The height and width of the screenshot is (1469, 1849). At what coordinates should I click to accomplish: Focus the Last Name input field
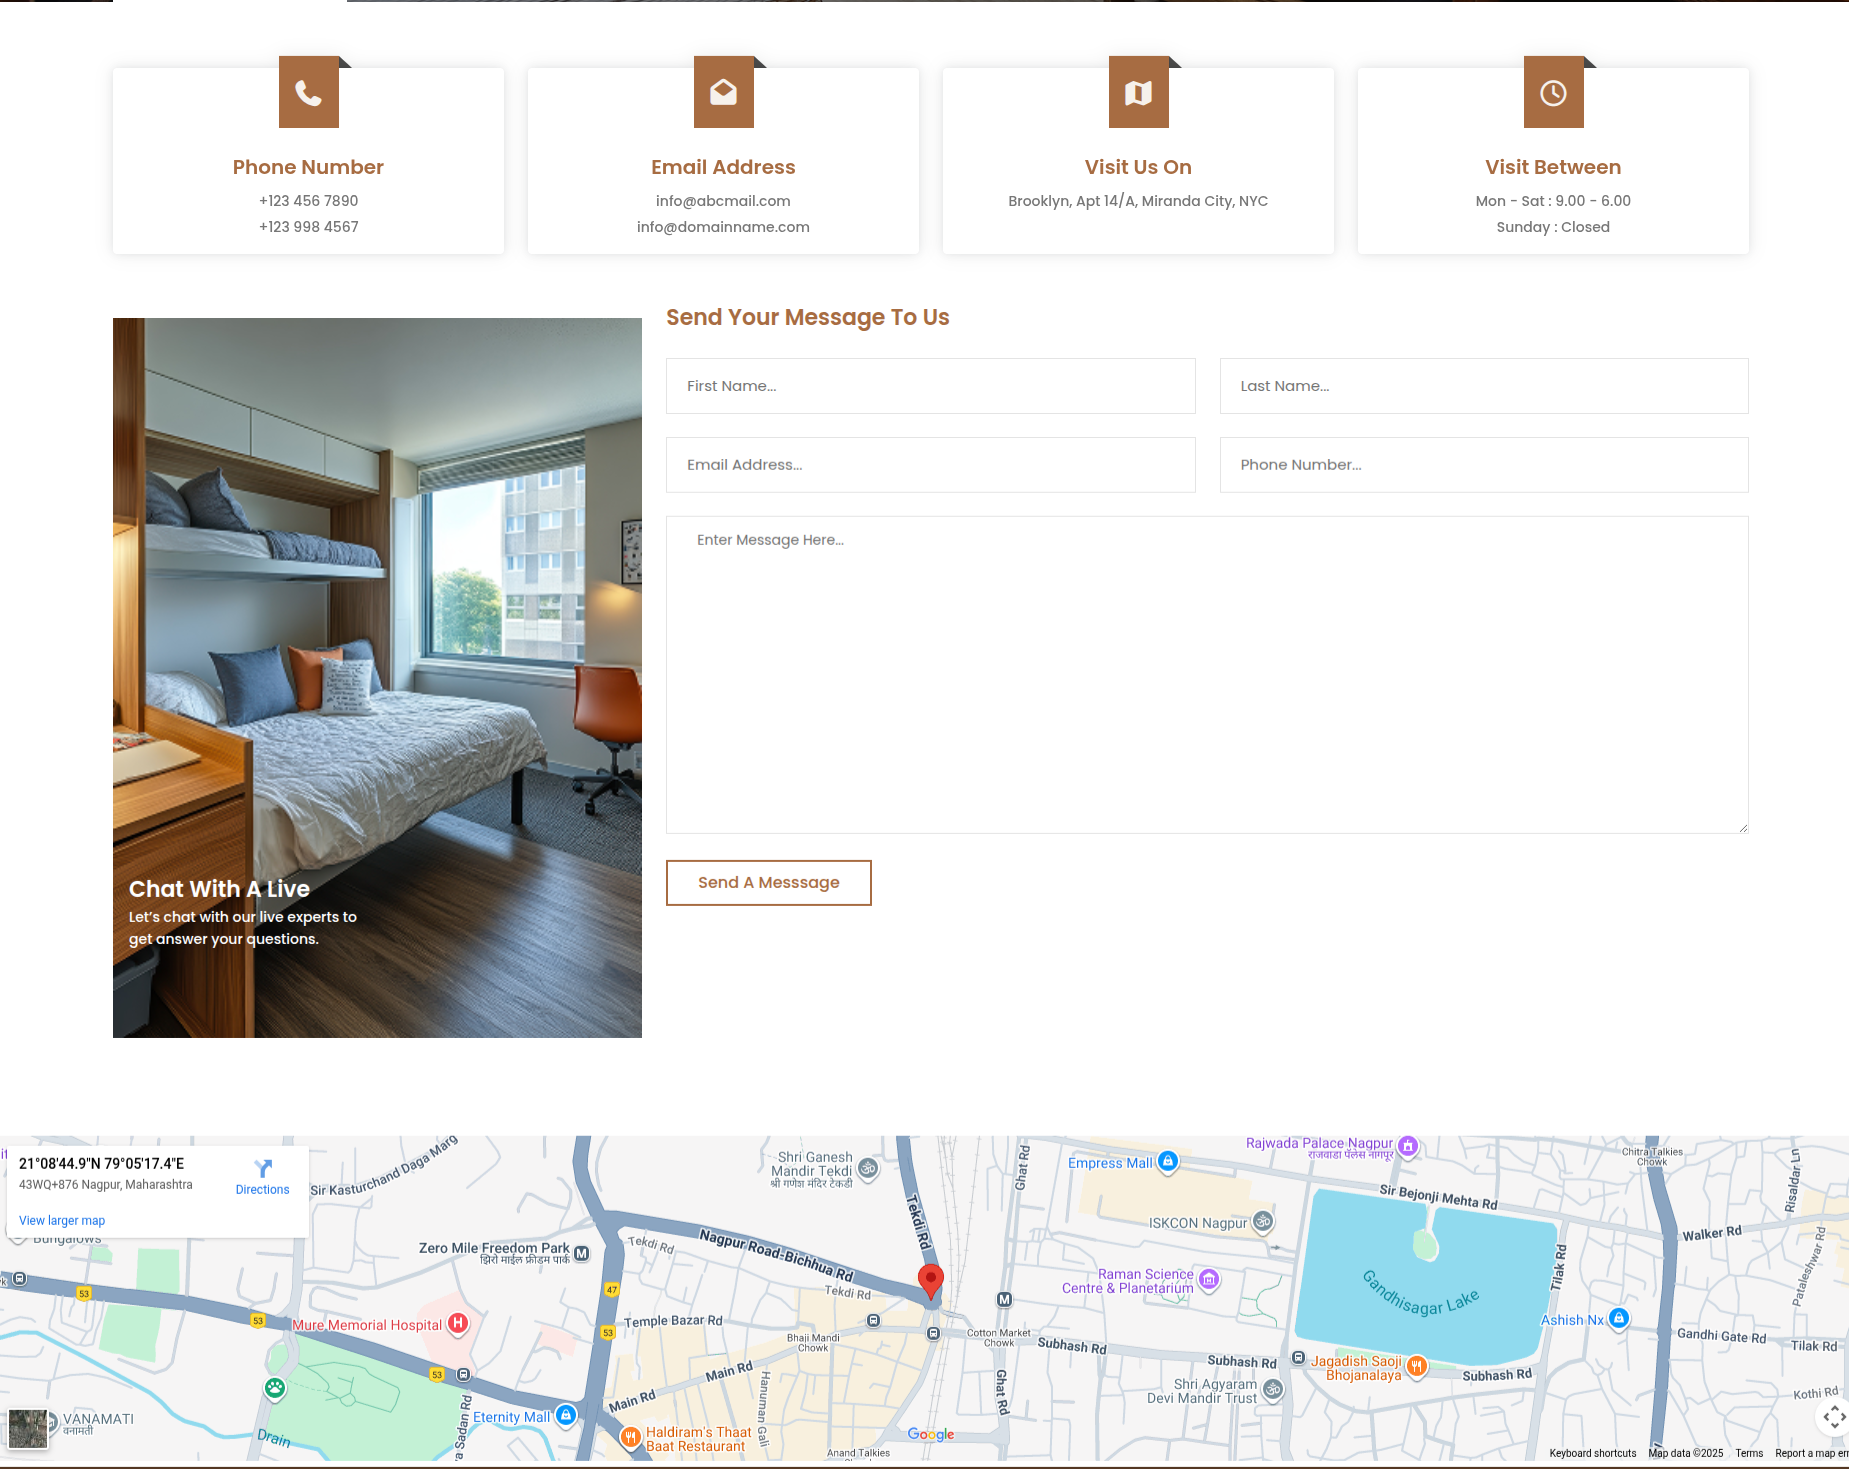pos(1483,386)
